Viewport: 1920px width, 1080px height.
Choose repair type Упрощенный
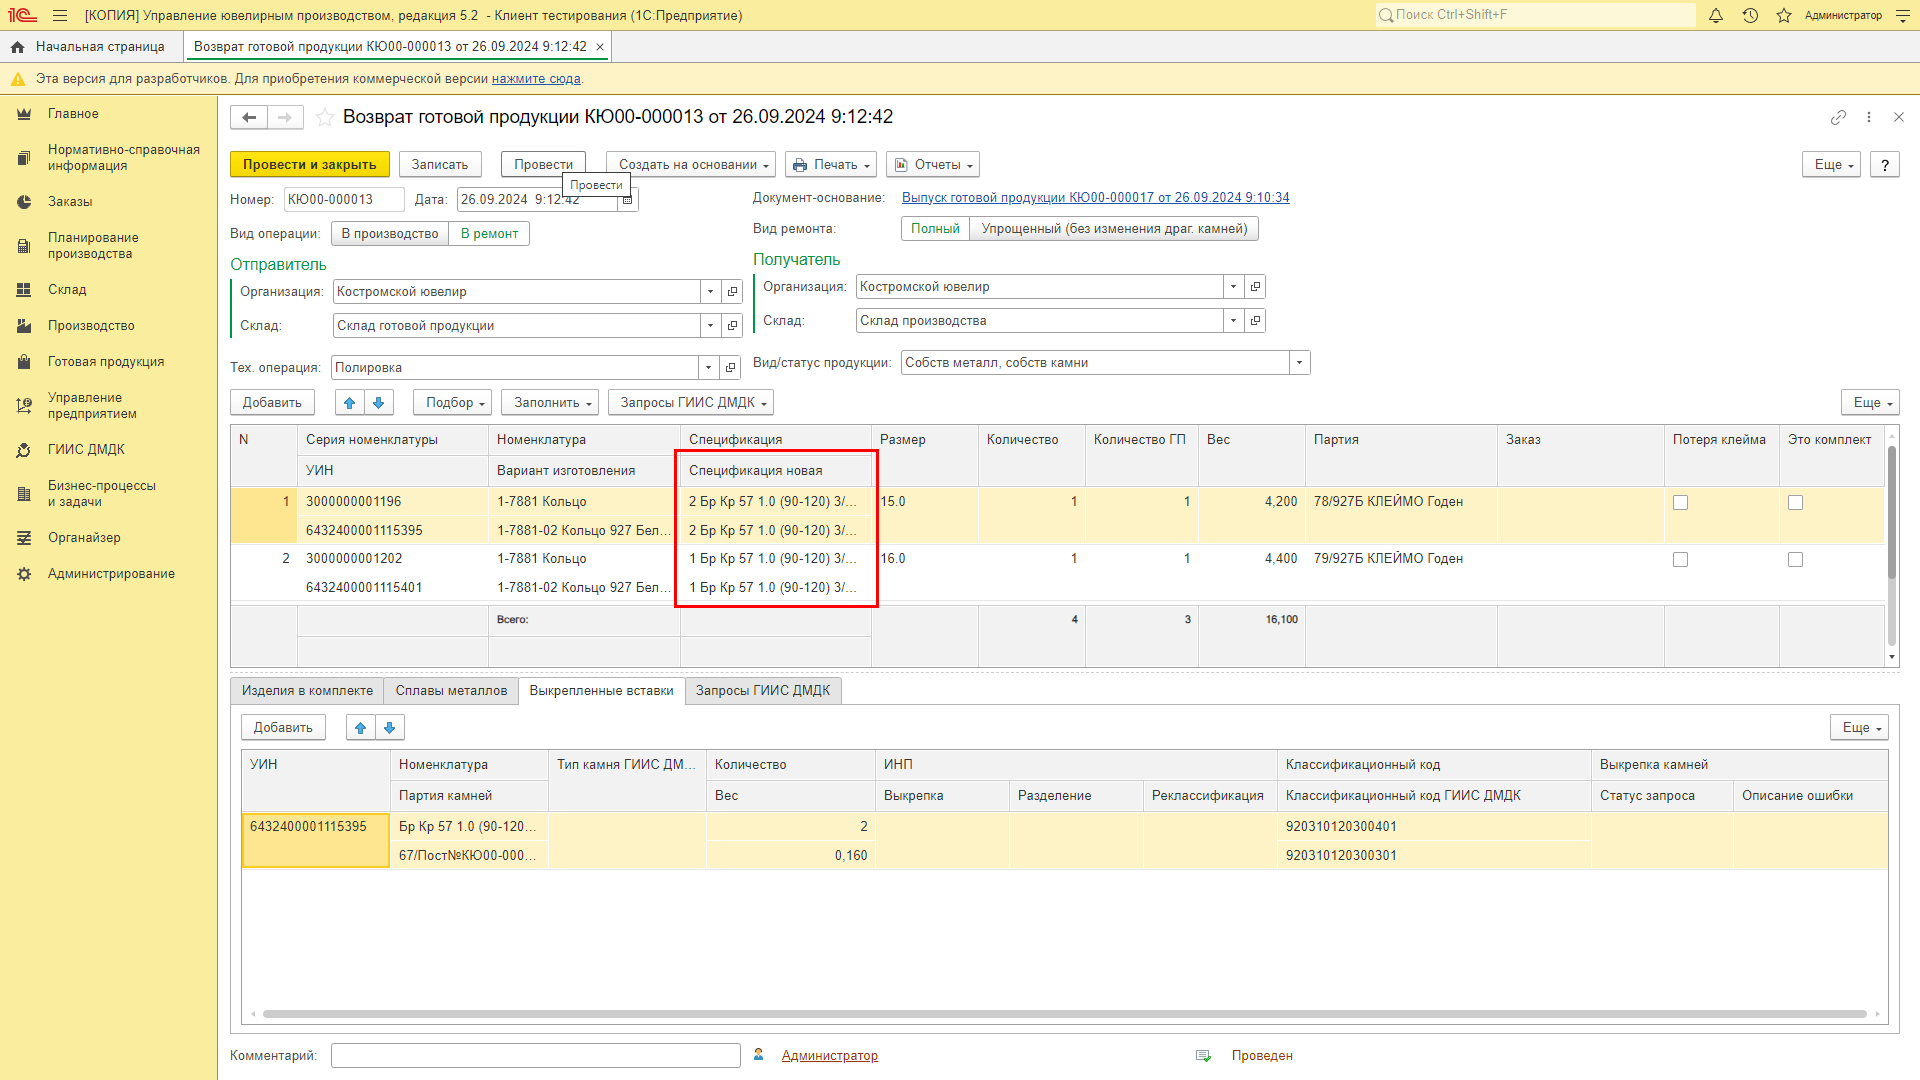coord(1114,229)
